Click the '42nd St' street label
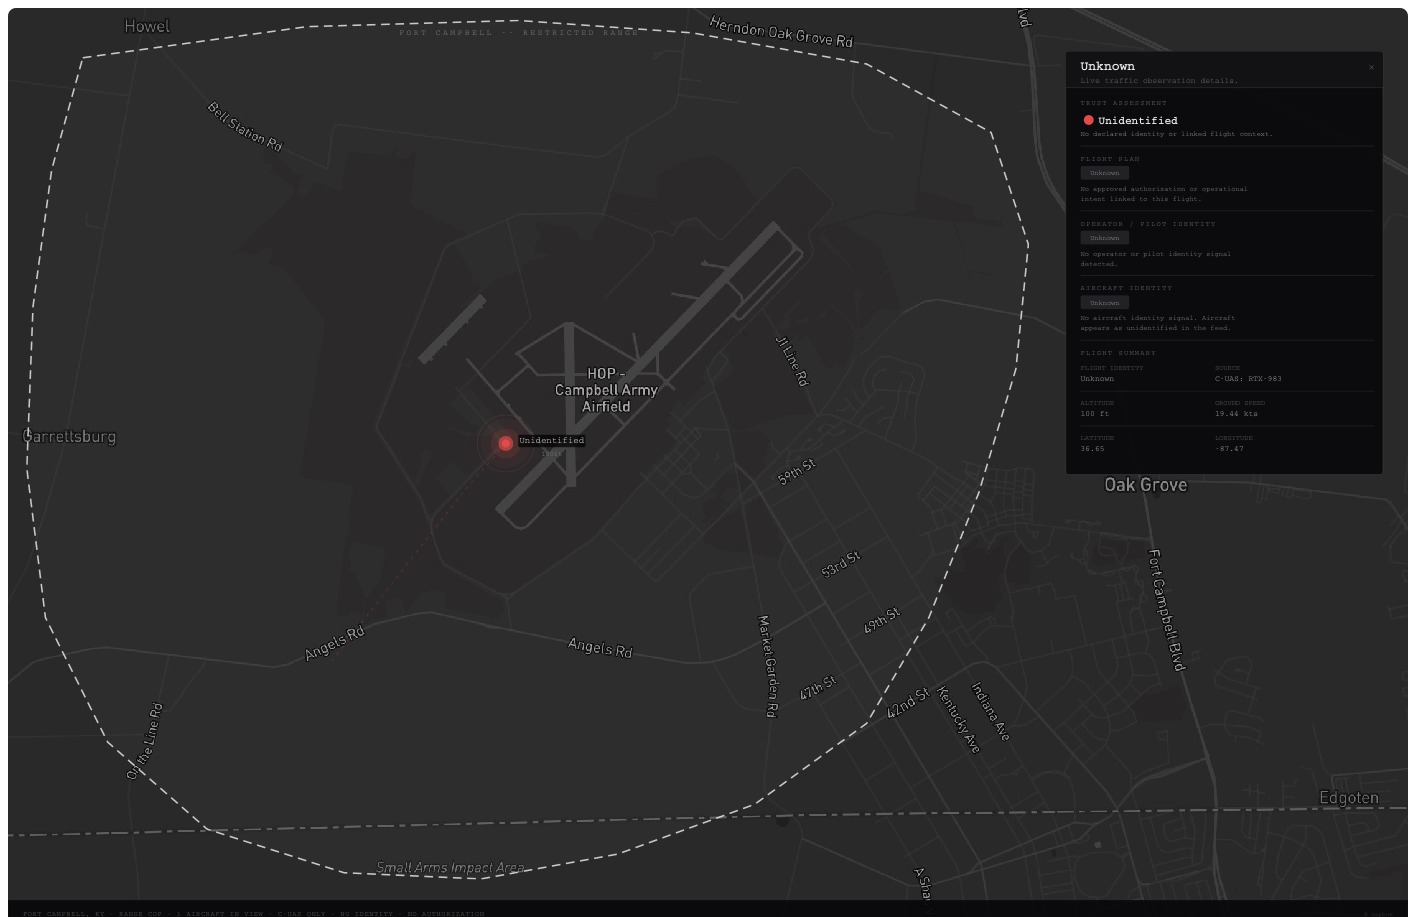The image size is (1410, 917). tap(908, 703)
